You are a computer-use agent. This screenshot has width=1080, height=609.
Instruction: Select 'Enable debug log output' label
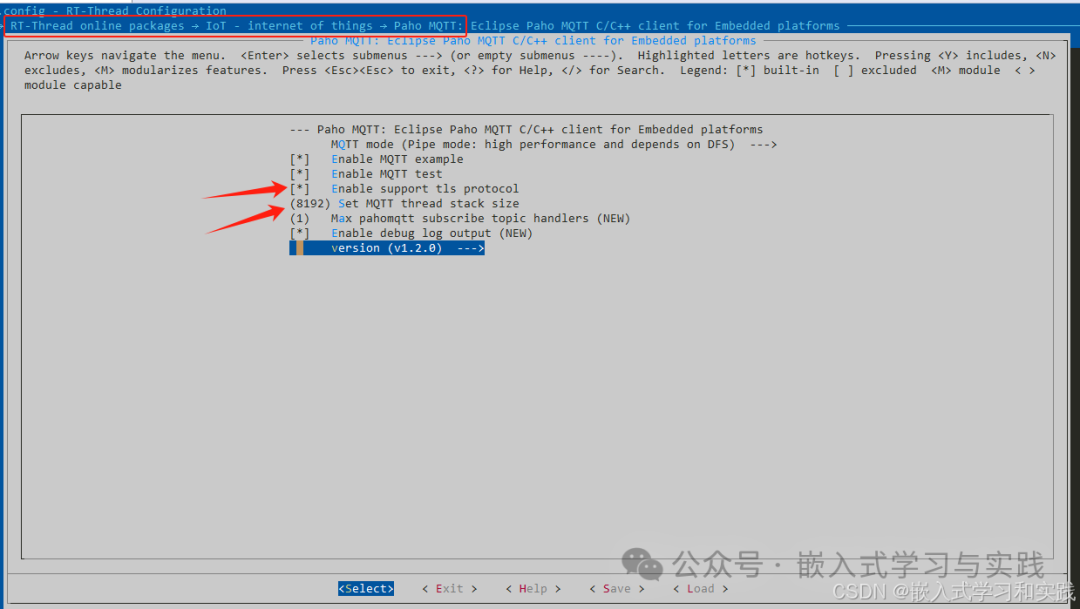click(432, 234)
